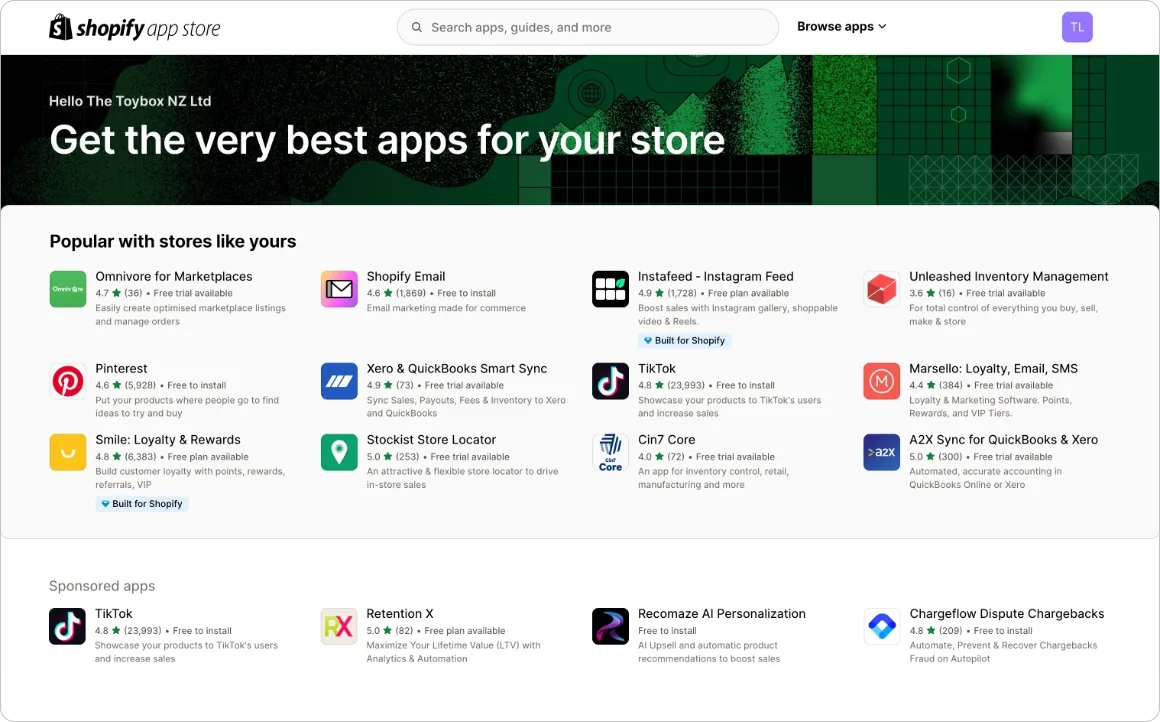Open the Shopify Email app icon
This screenshot has width=1160, height=722.
339,289
